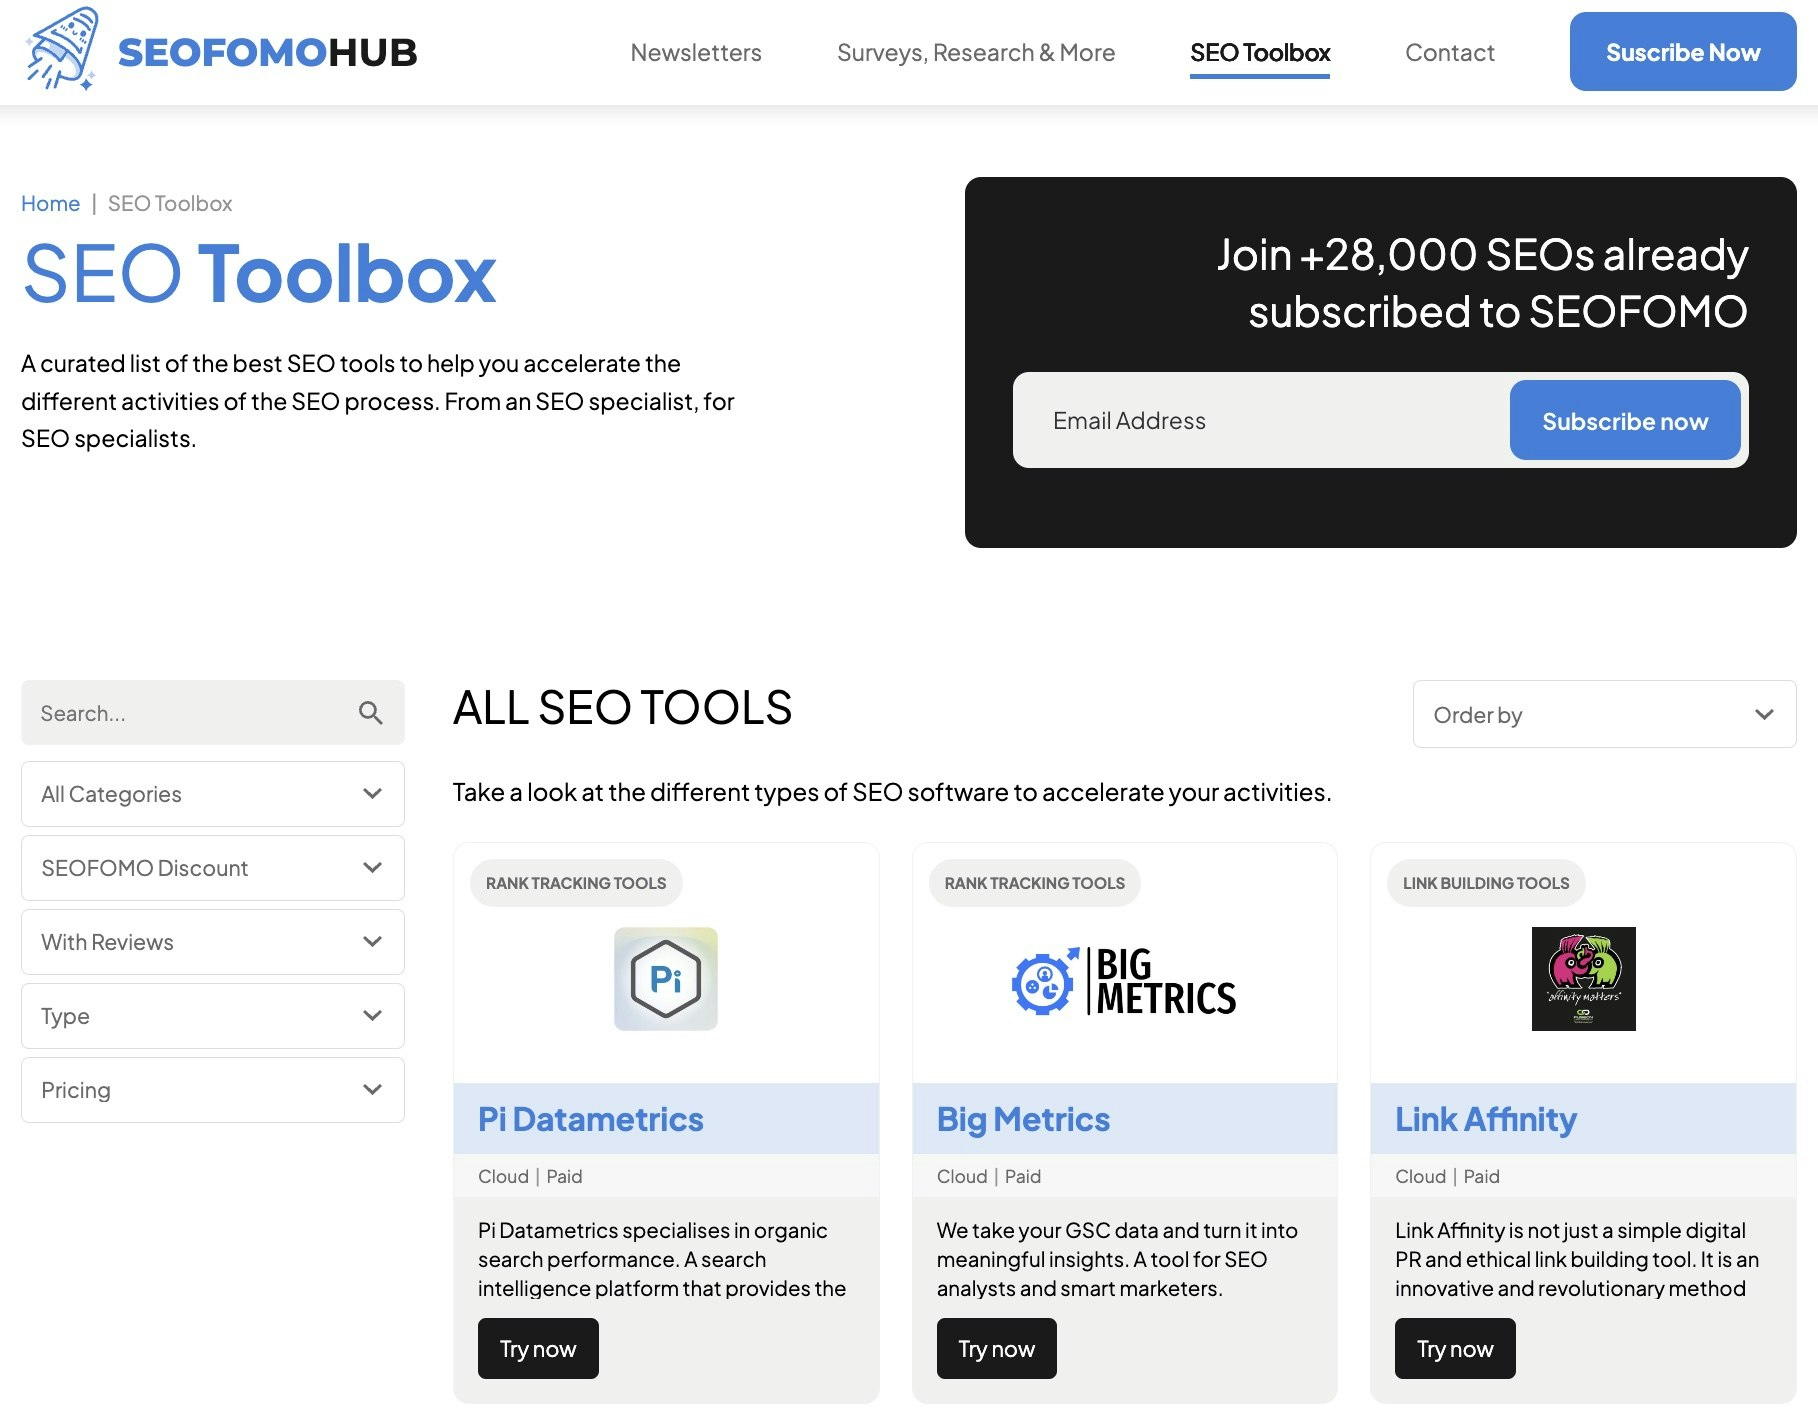Go to Home breadcrumb link
The height and width of the screenshot is (1426, 1818).
[x=50, y=204]
